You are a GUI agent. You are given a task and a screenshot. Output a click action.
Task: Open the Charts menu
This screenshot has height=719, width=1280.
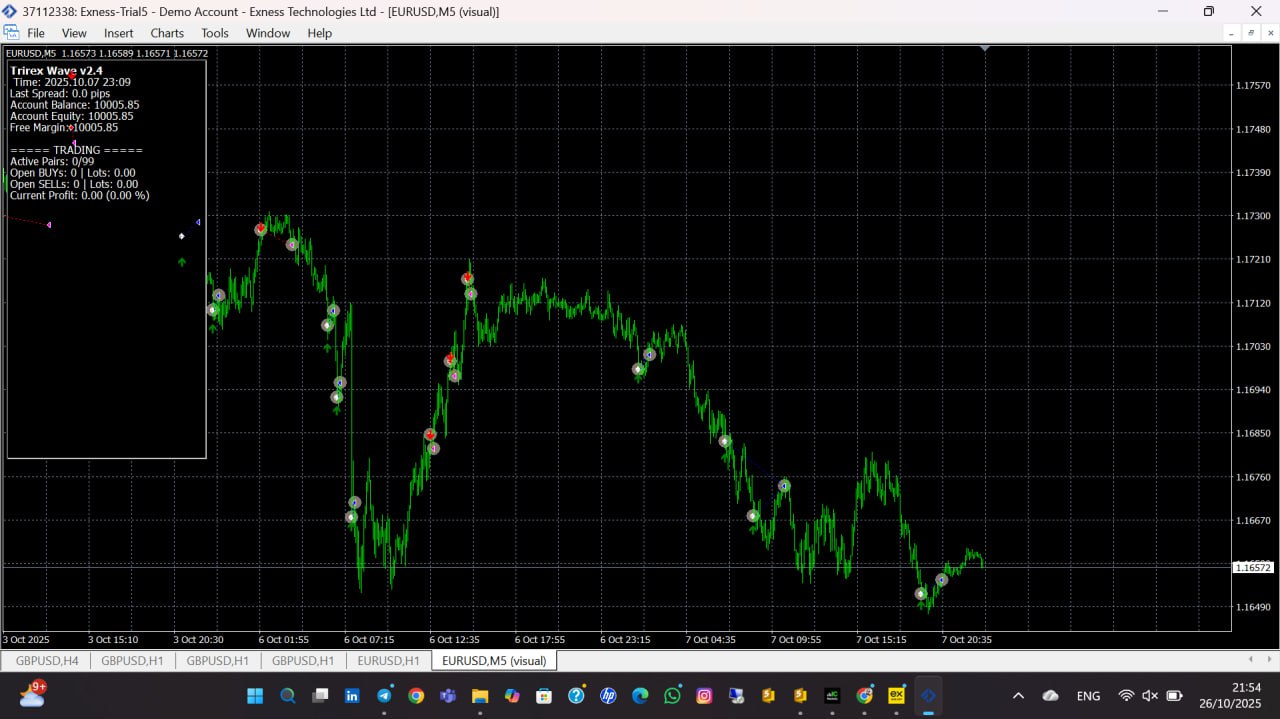(167, 33)
